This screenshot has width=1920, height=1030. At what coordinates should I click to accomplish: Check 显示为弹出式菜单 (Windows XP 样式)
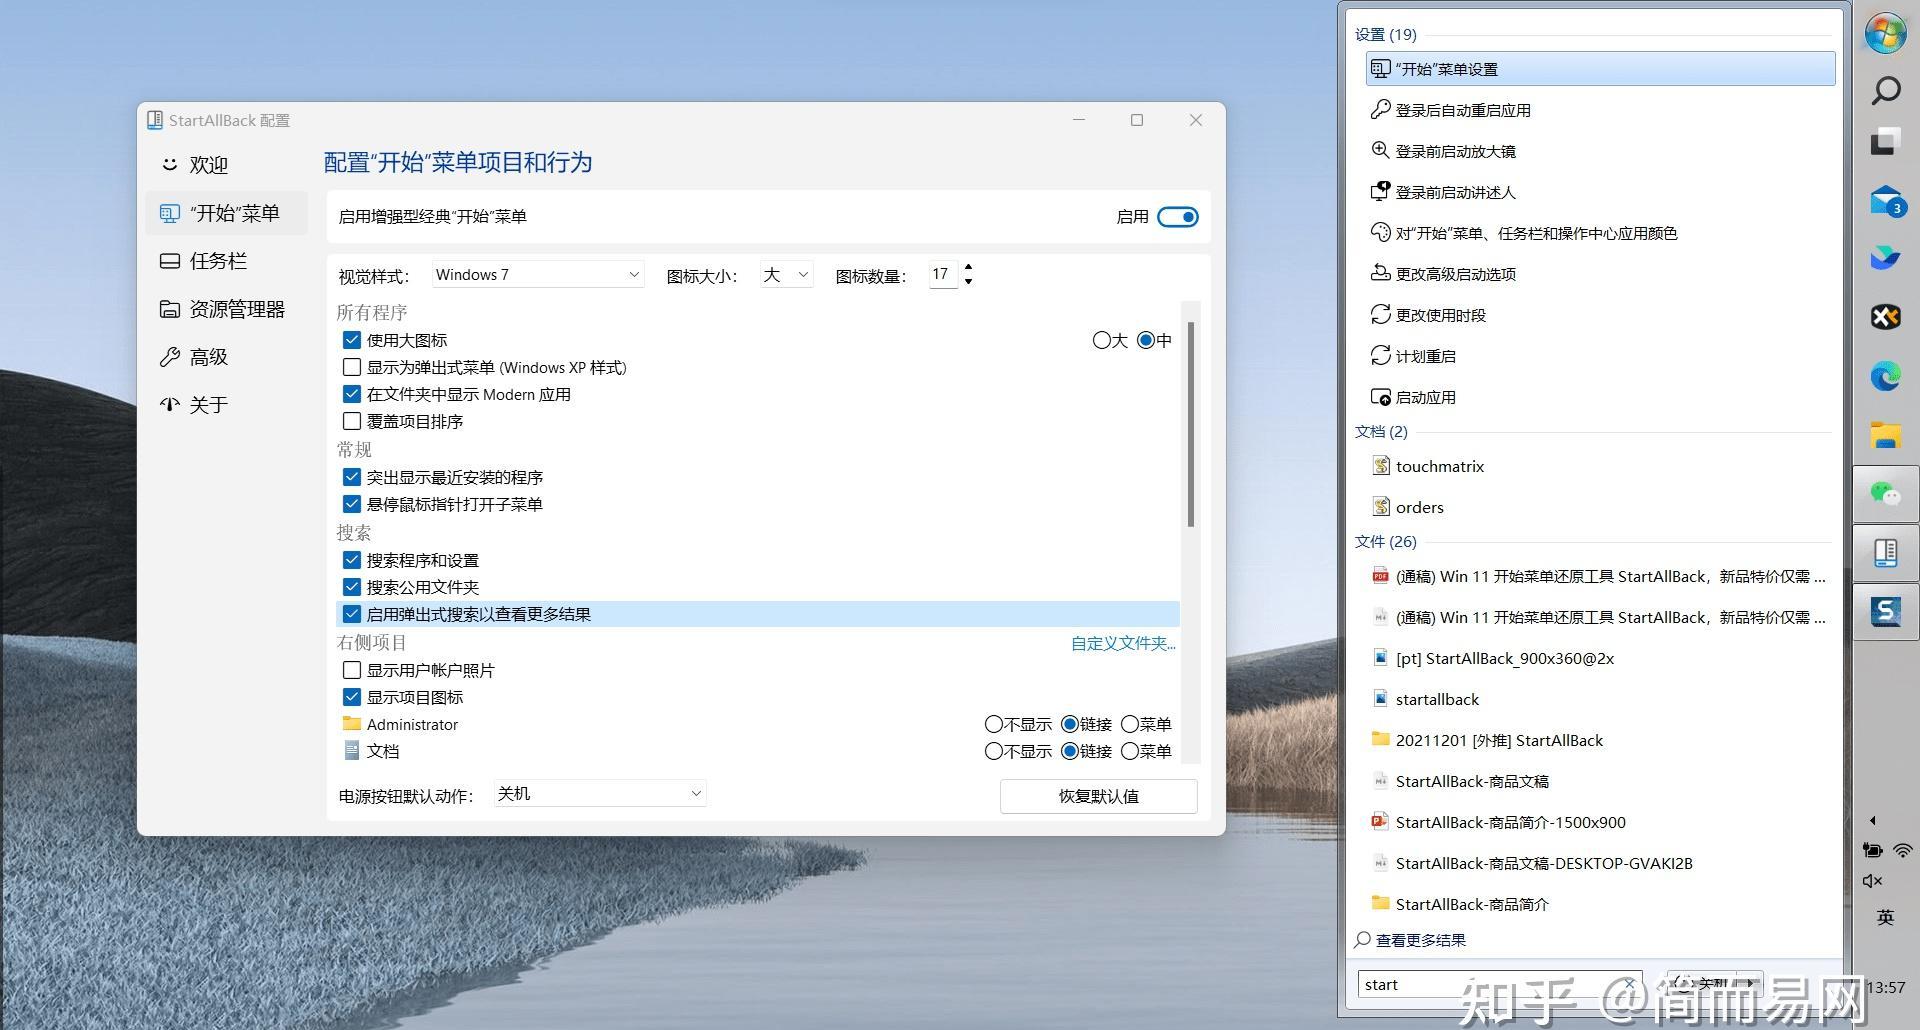(352, 367)
